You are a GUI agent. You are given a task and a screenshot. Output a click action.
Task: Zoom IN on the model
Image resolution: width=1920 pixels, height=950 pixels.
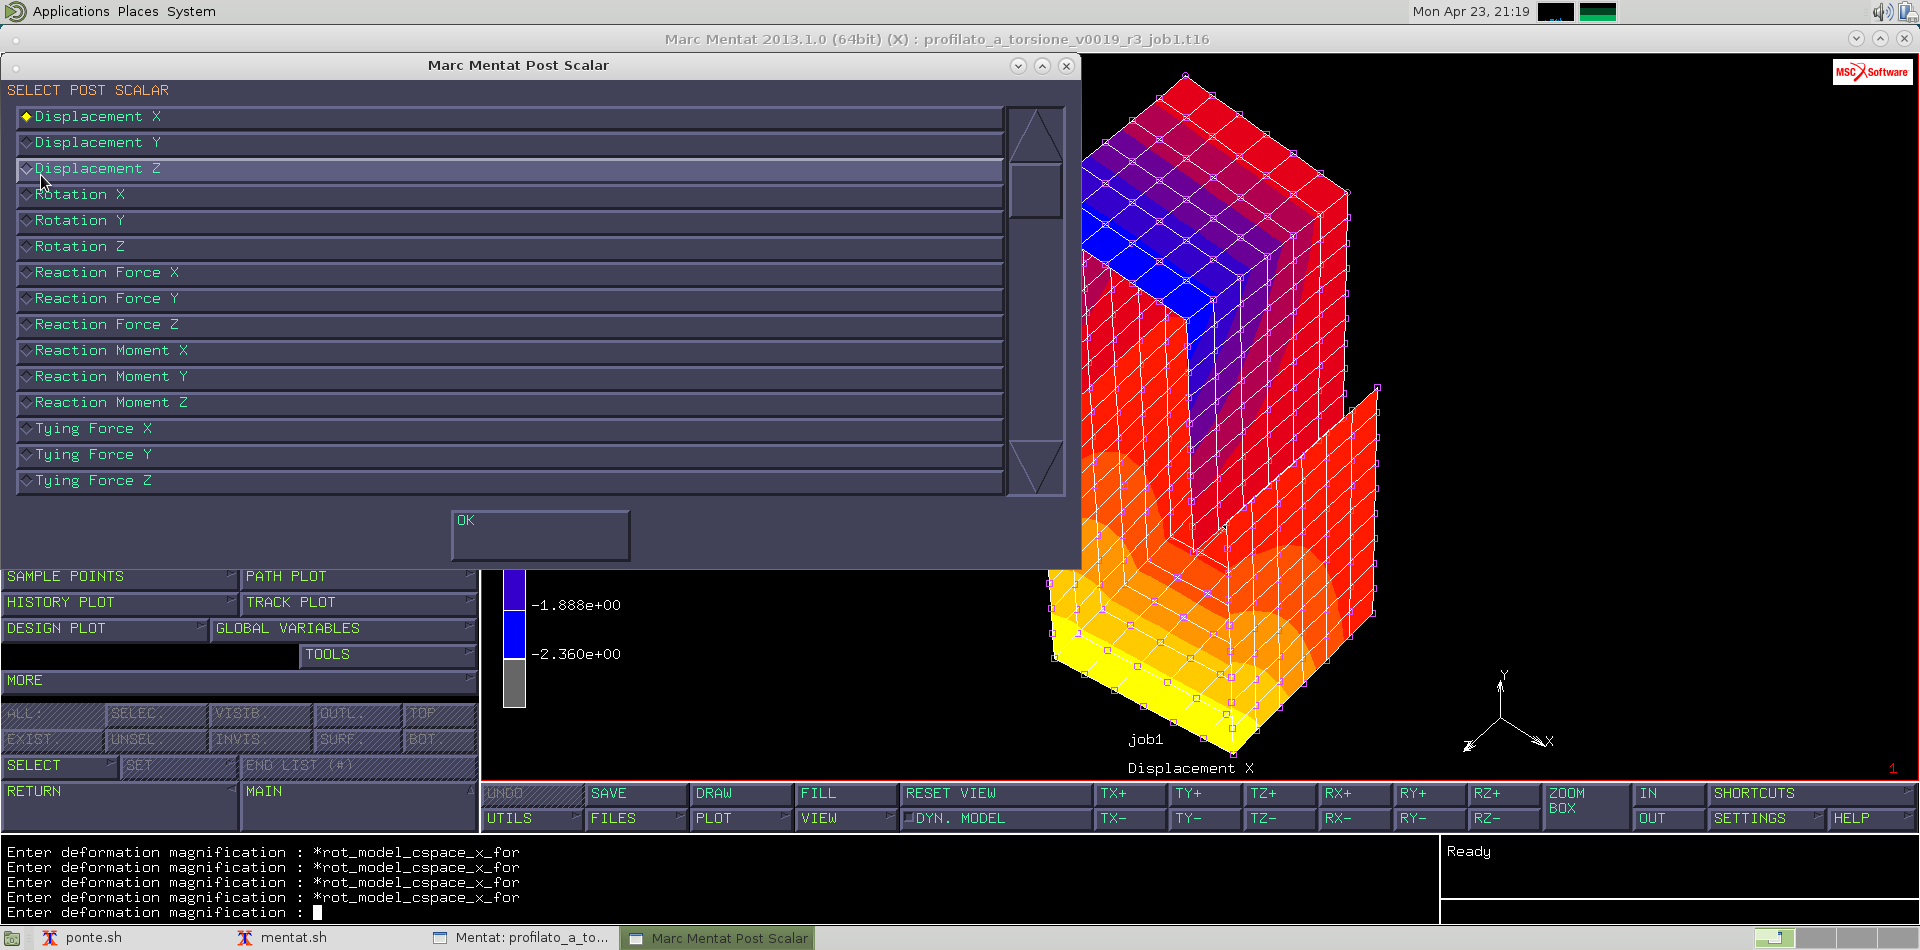click(1670, 794)
